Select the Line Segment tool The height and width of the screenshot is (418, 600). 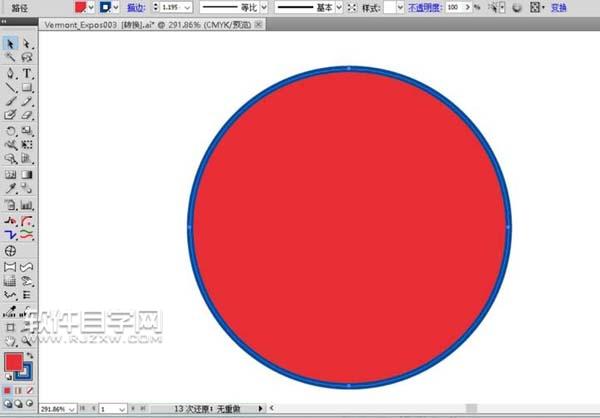tap(10, 88)
